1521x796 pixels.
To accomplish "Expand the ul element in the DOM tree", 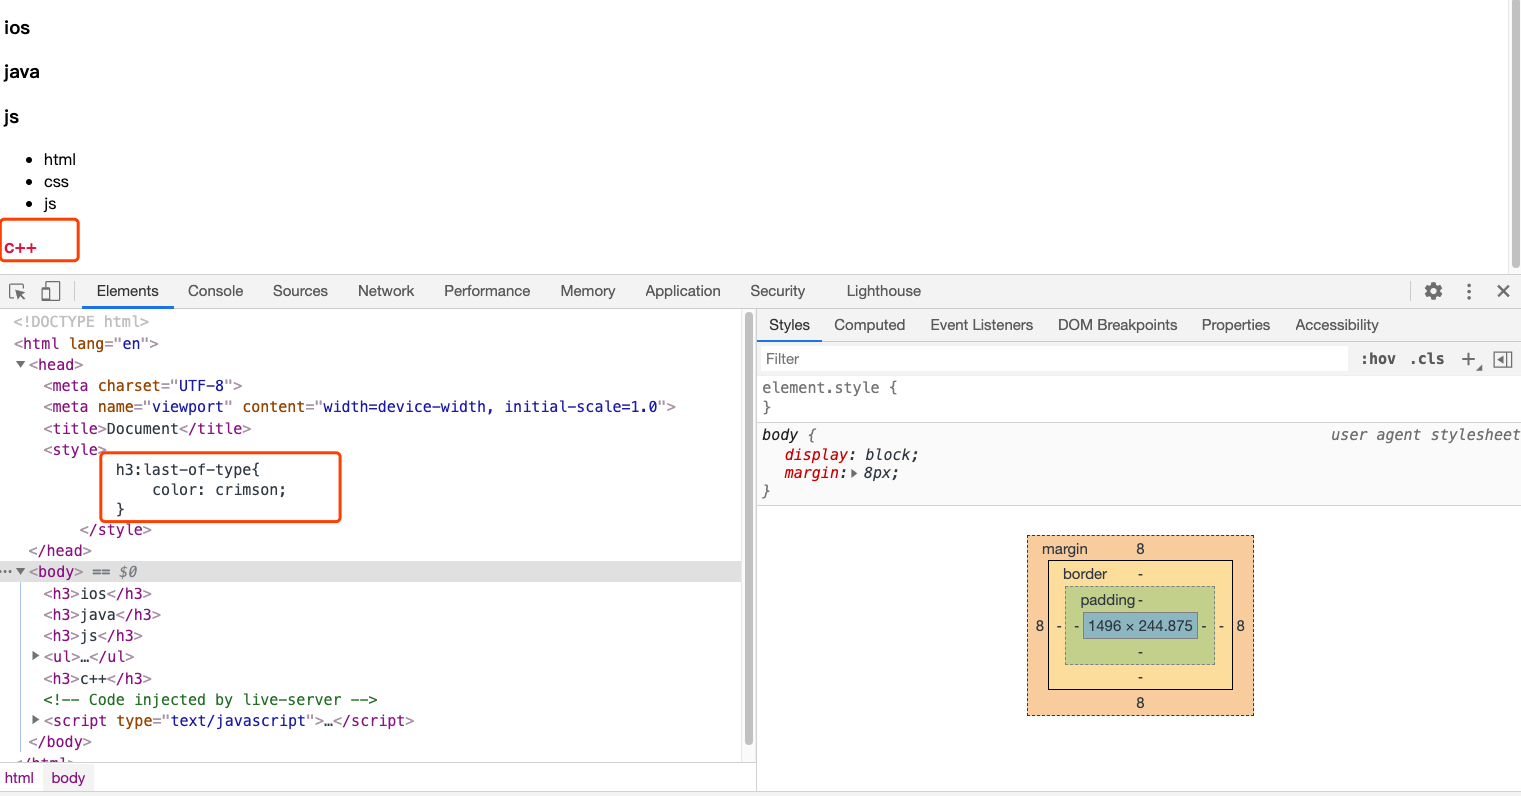I will click(x=36, y=657).
